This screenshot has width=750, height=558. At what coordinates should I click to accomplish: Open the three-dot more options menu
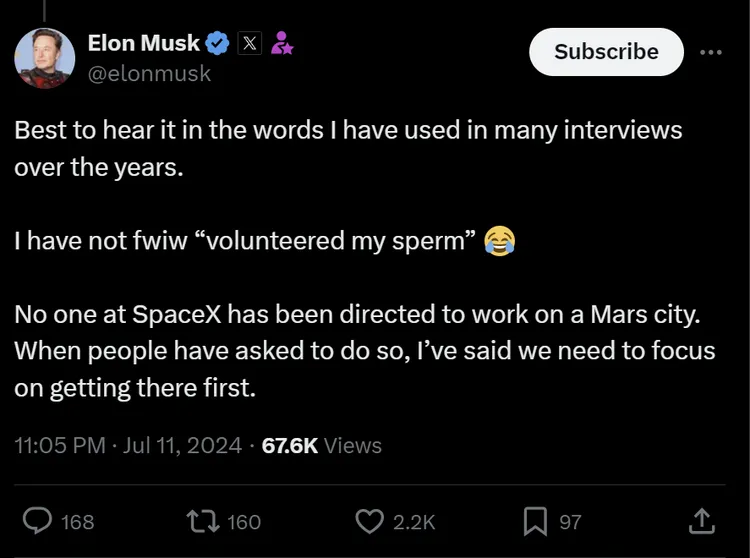point(711,52)
